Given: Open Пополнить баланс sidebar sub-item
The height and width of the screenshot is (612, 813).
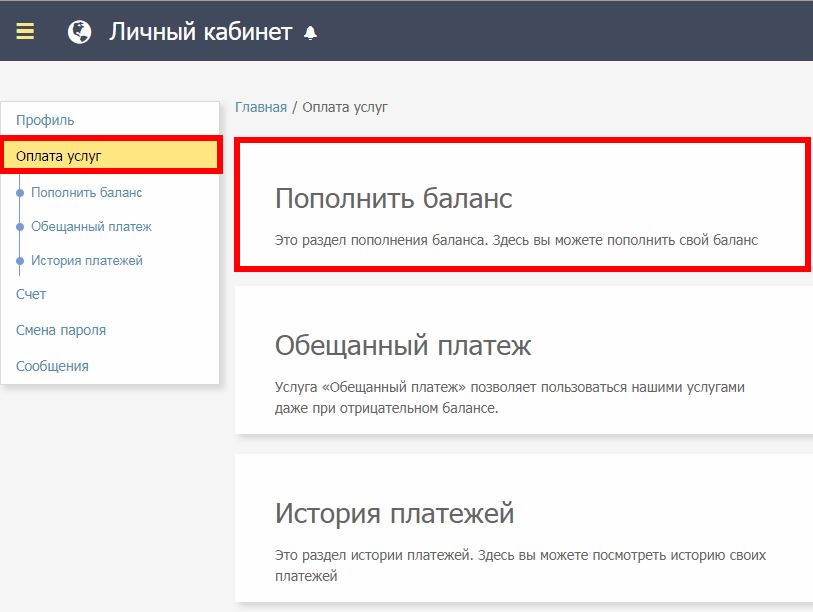Looking at the screenshot, I should (87, 192).
